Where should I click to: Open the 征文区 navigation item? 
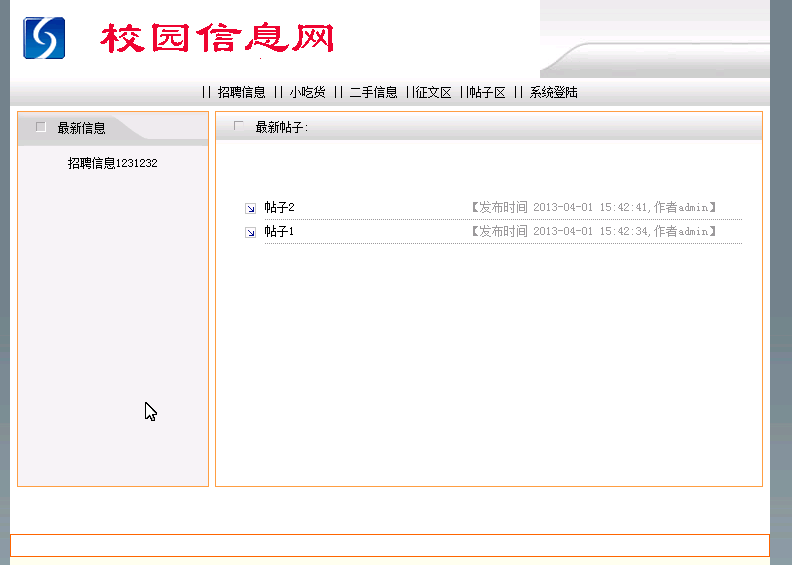433,92
